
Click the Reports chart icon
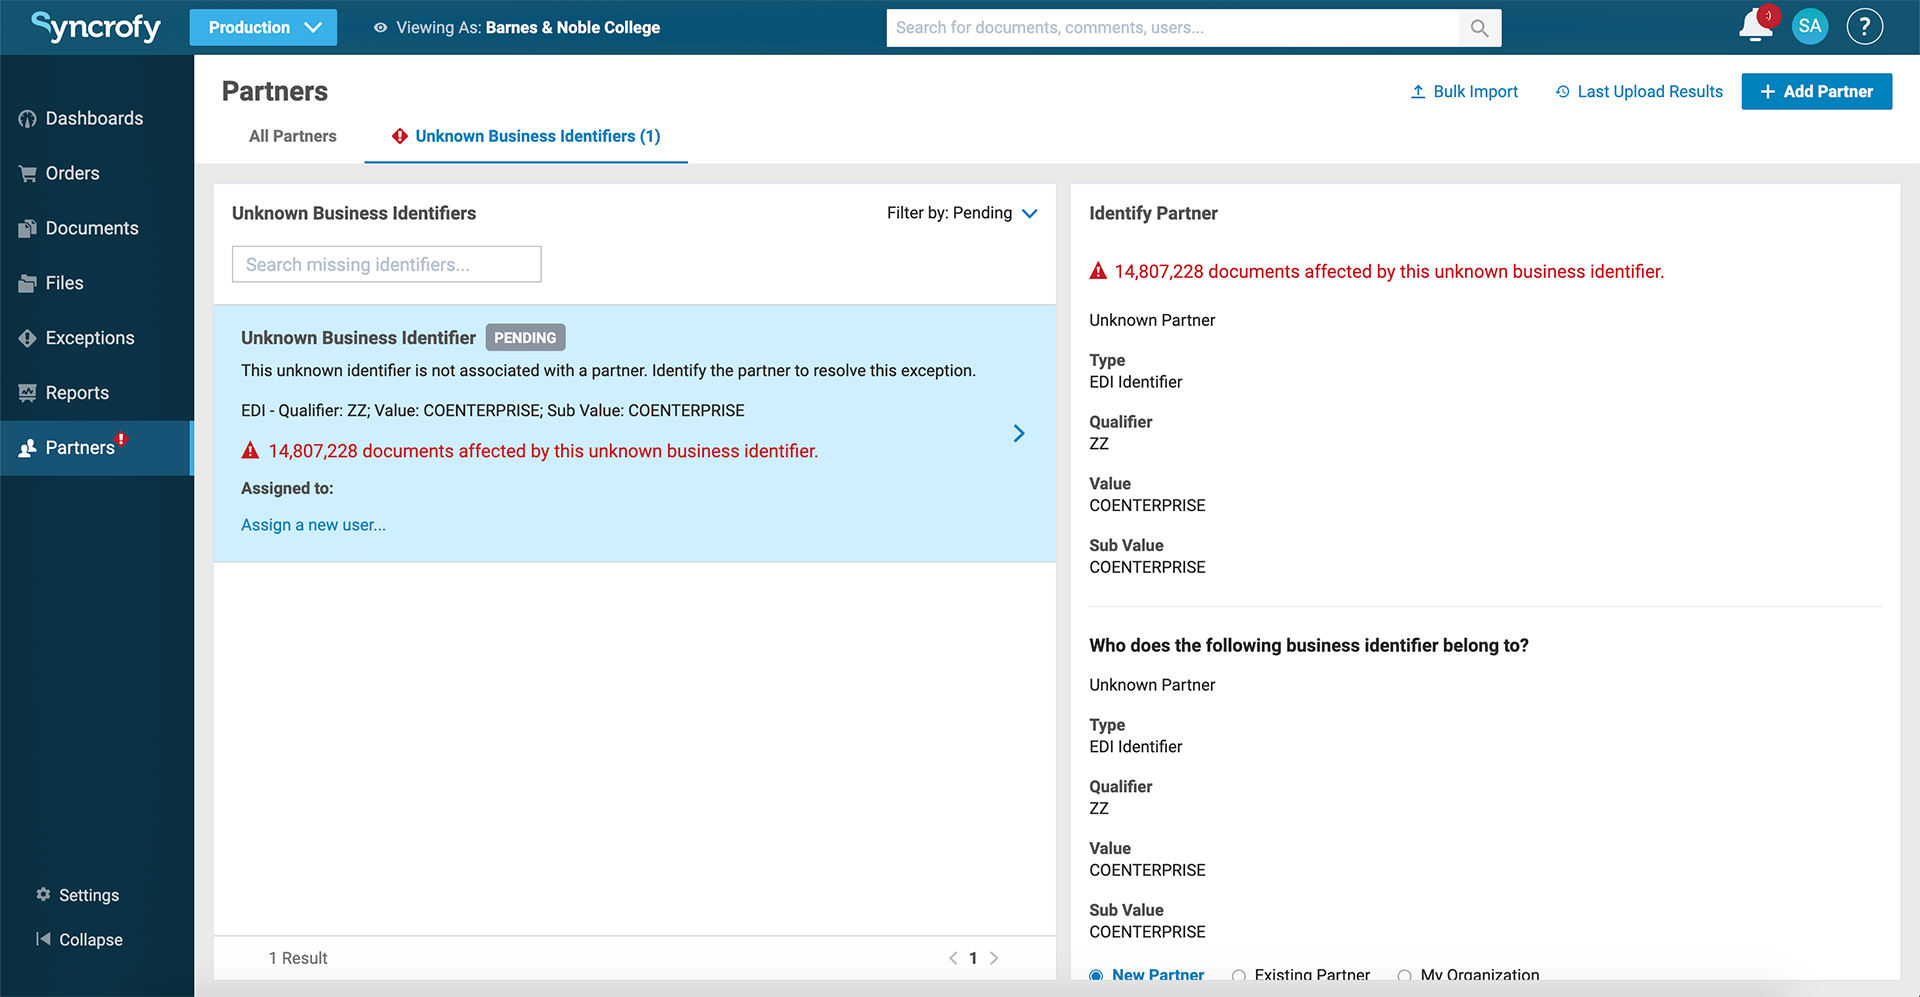tap(27, 394)
